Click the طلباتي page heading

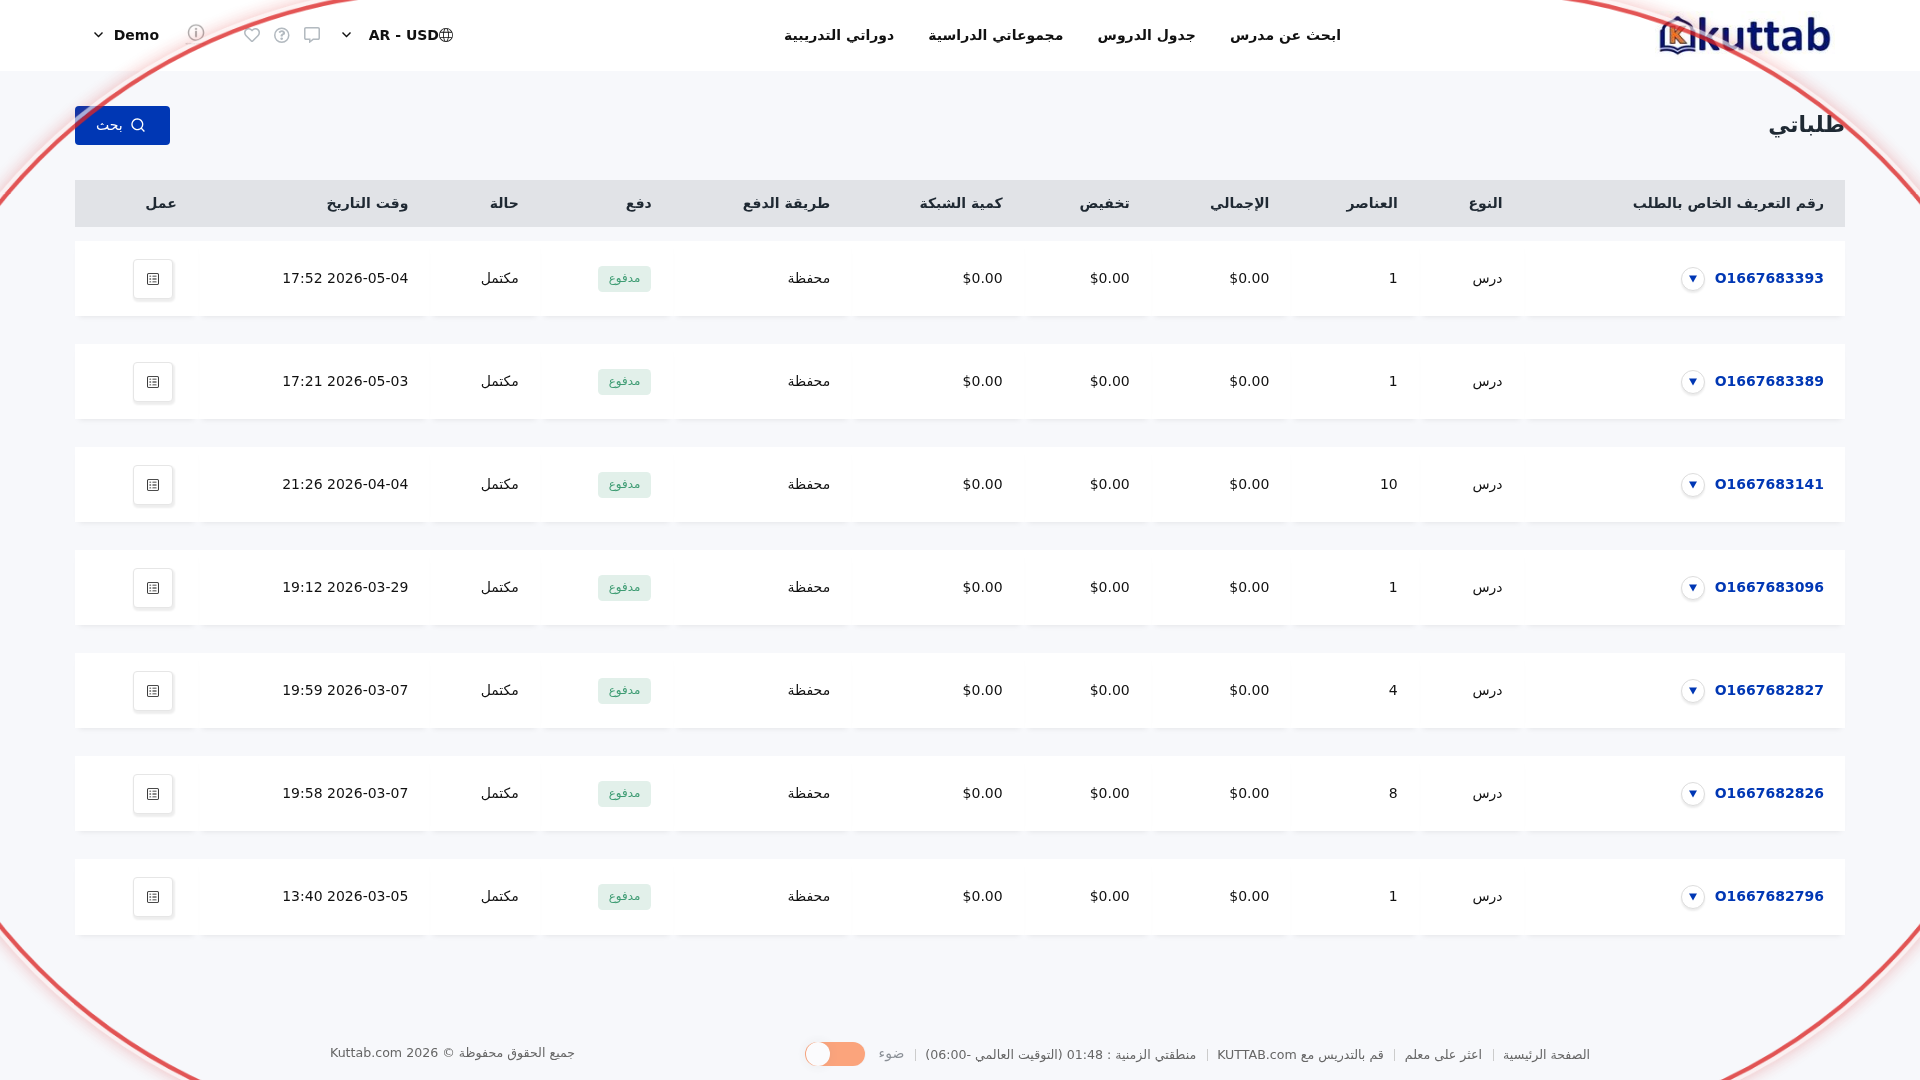[x=1806, y=125]
